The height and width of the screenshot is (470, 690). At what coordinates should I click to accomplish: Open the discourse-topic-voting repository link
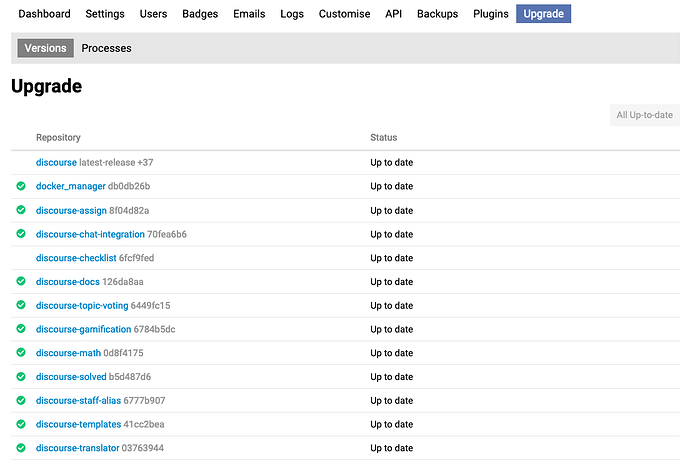coord(82,305)
